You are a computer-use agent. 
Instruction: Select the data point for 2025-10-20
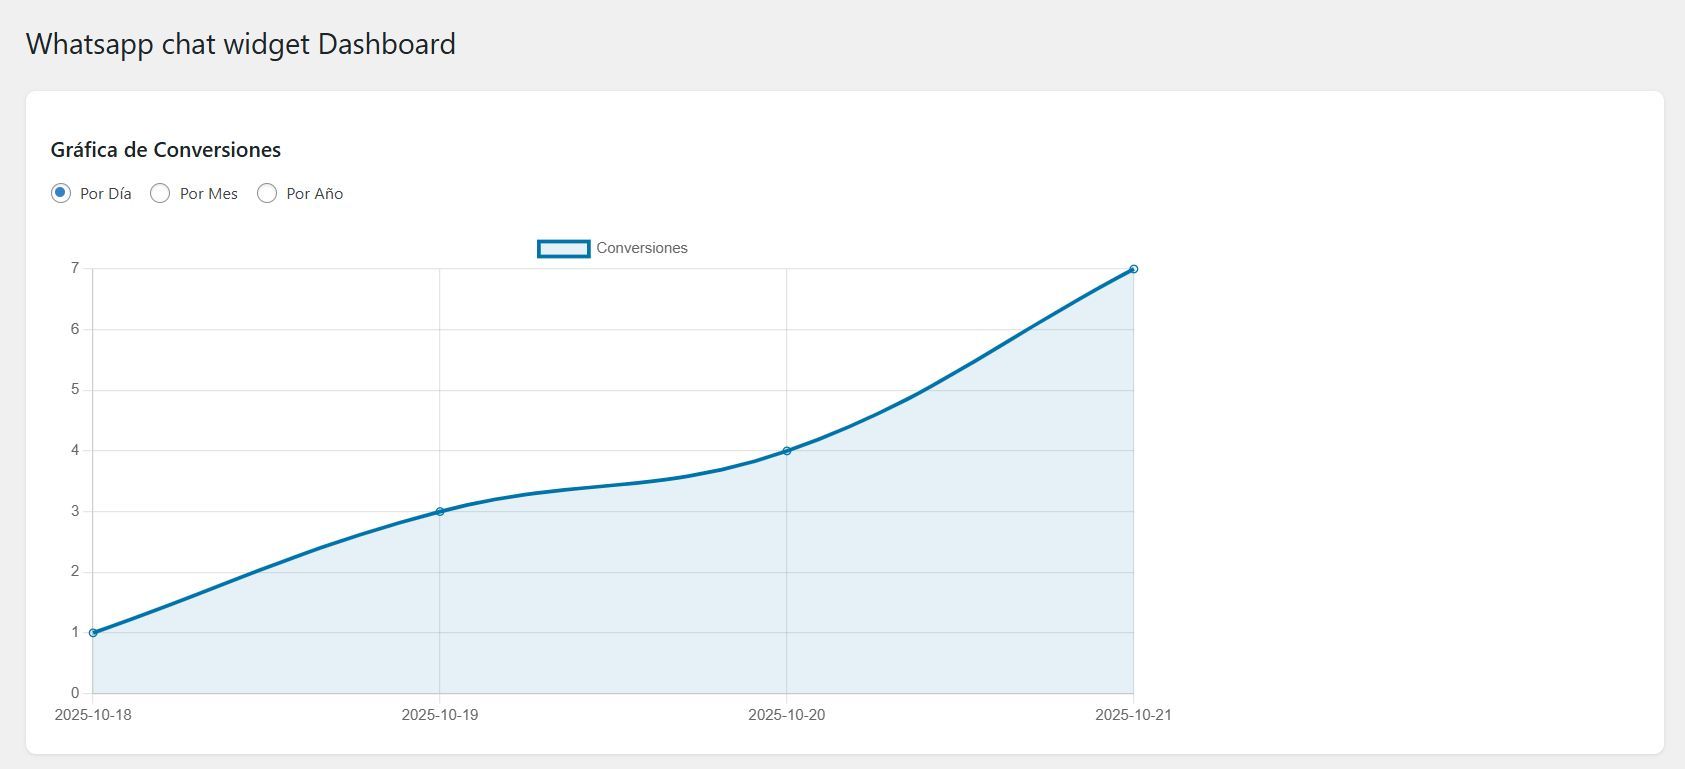coord(787,450)
